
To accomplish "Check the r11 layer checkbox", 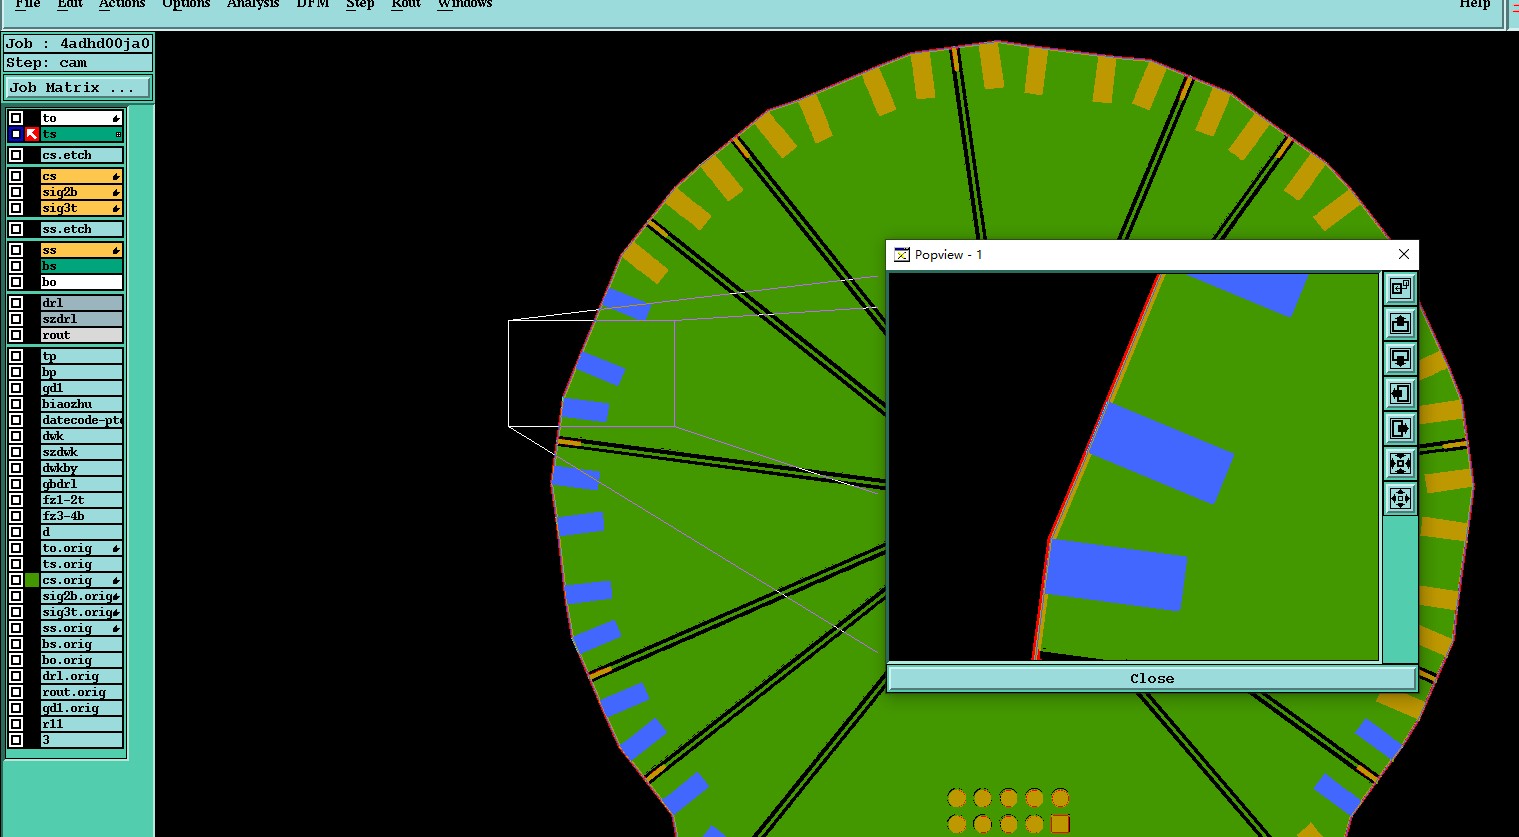I will click(x=16, y=724).
